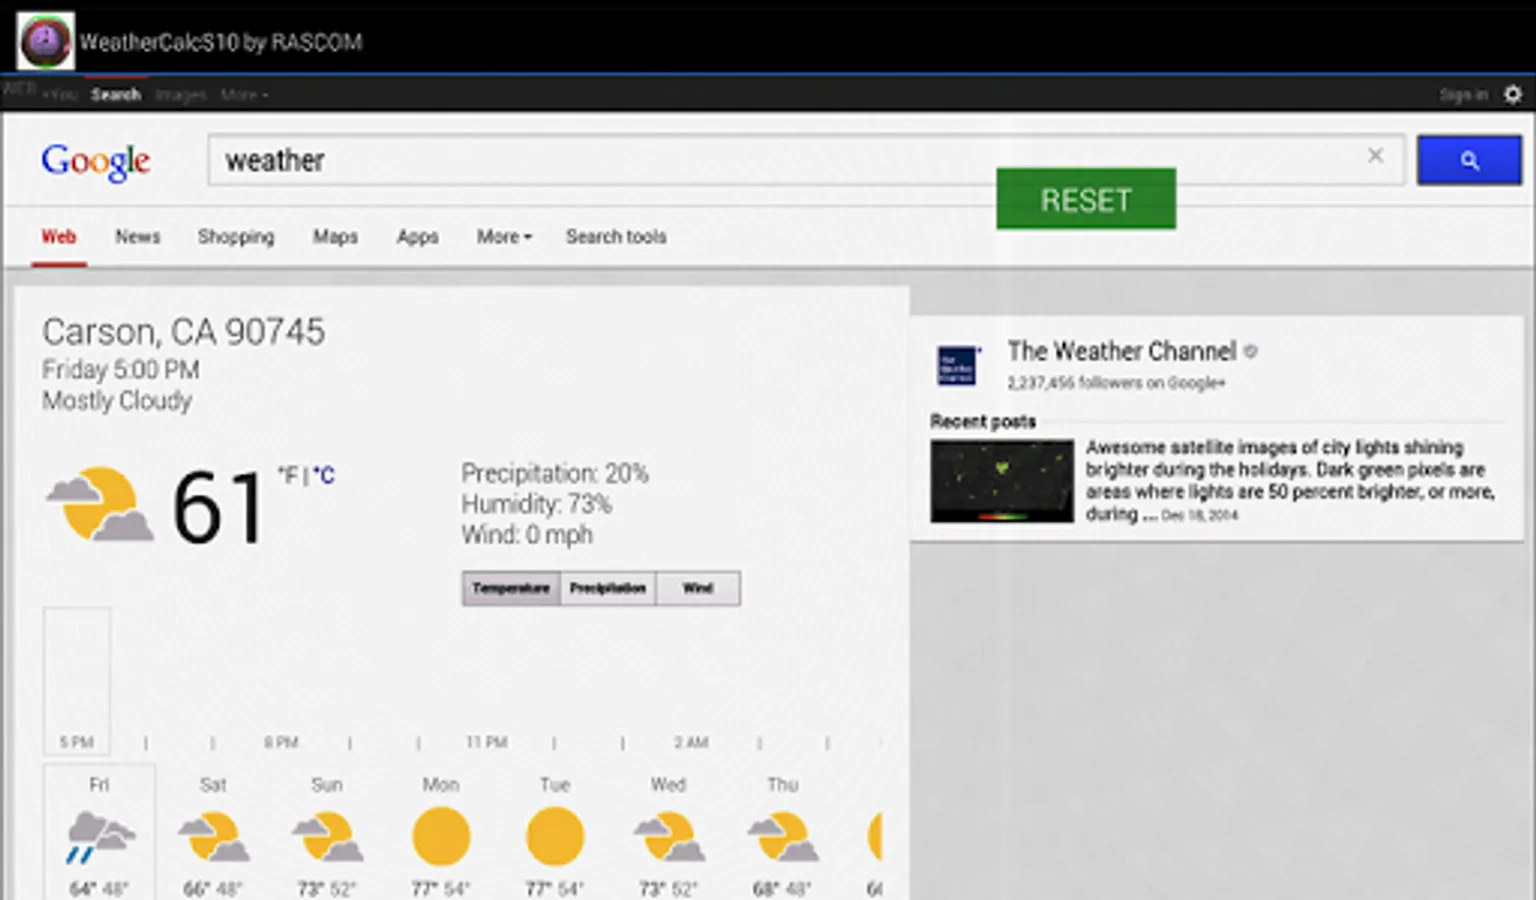Select Sunday's partly cloudy forecast icon

pos(327,837)
